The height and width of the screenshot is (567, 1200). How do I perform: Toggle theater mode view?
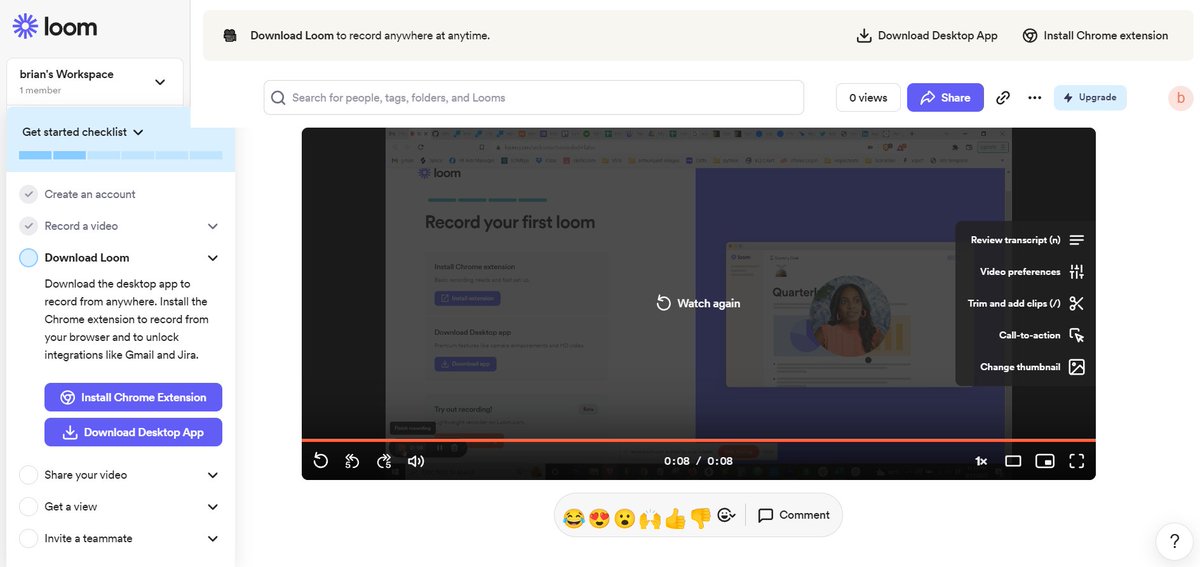coord(1013,461)
